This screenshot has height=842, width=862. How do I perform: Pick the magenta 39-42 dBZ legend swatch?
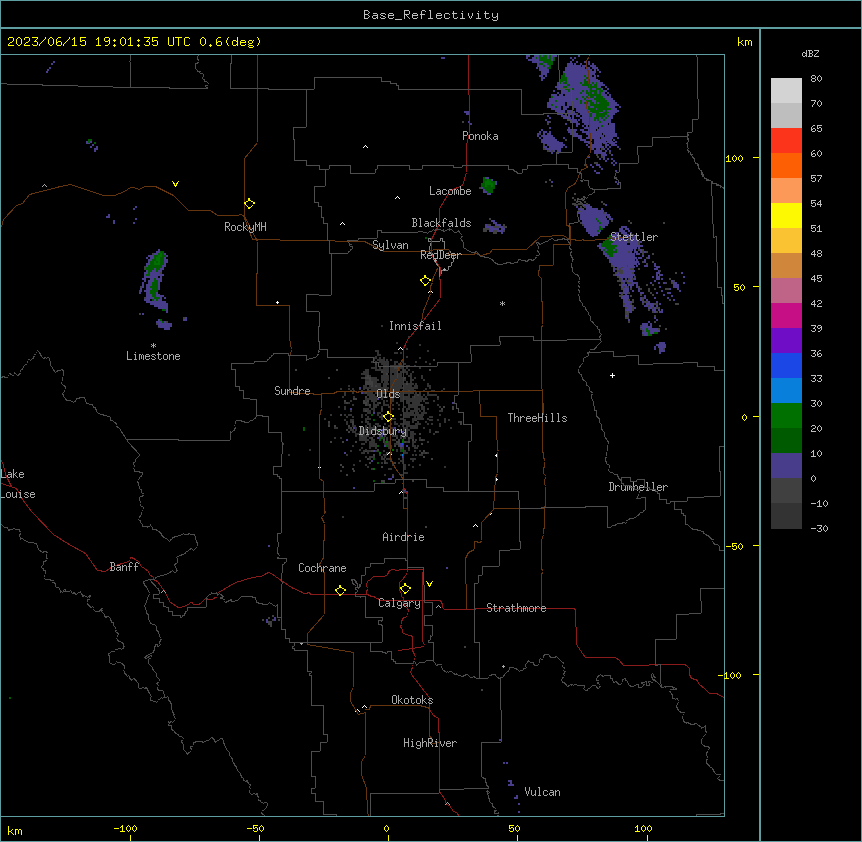[x=786, y=315]
